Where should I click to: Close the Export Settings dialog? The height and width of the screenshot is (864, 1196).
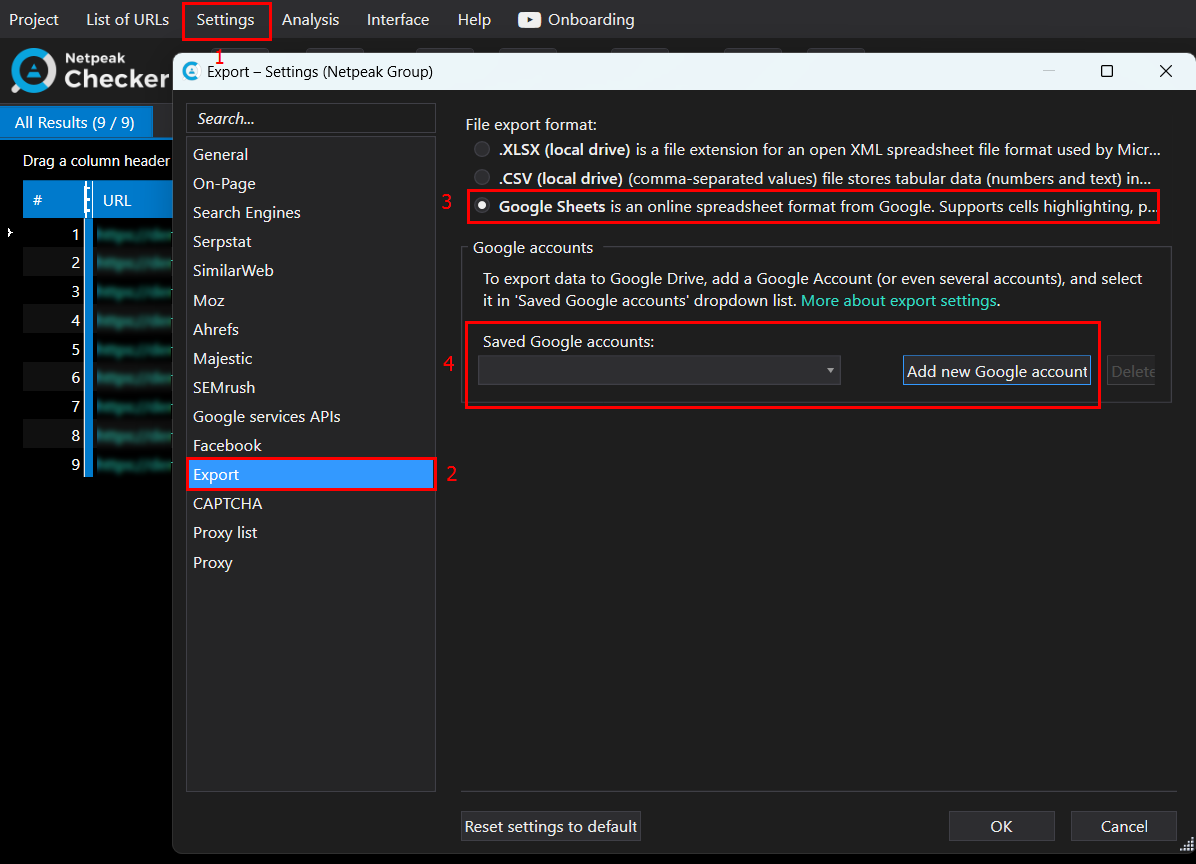pyautogui.click(x=1165, y=71)
